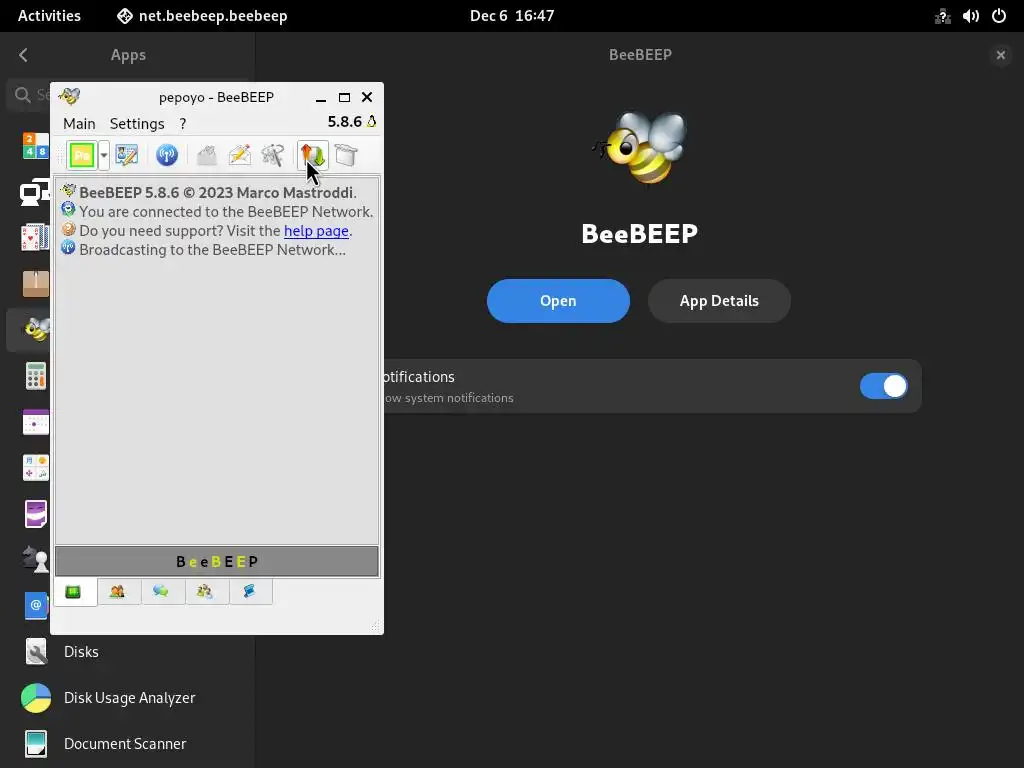Select the Calculator app icon in sidebar

pos(35,376)
